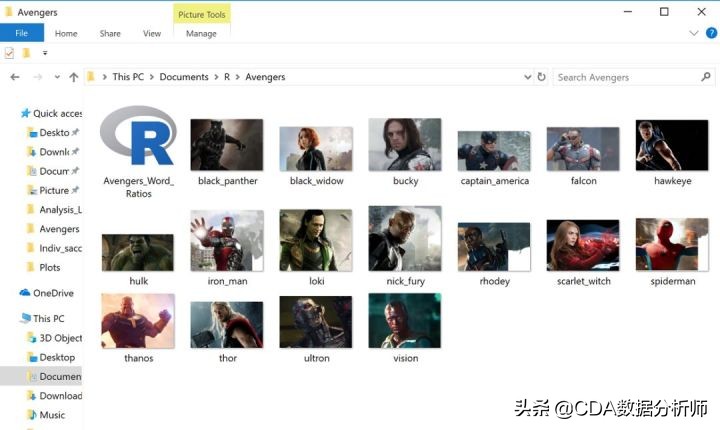
Task: Select the loki image thumbnail
Action: pos(316,240)
